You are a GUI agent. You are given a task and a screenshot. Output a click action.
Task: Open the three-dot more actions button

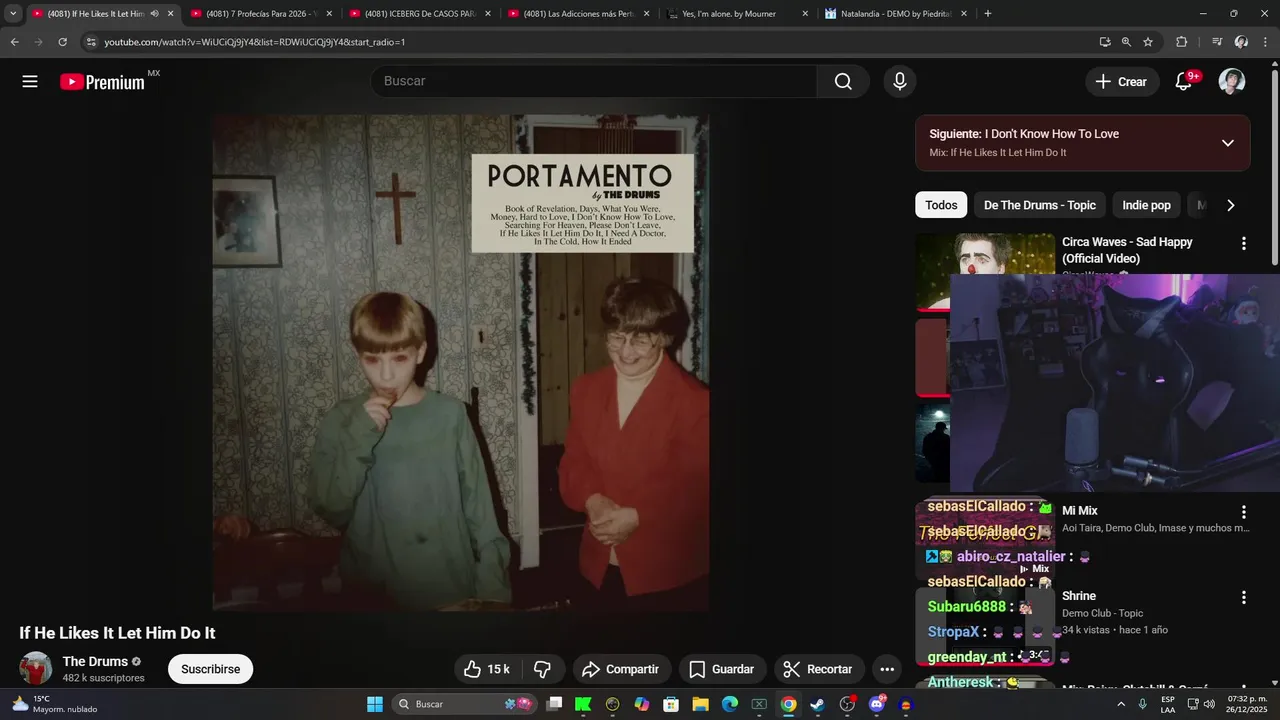(x=887, y=669)
